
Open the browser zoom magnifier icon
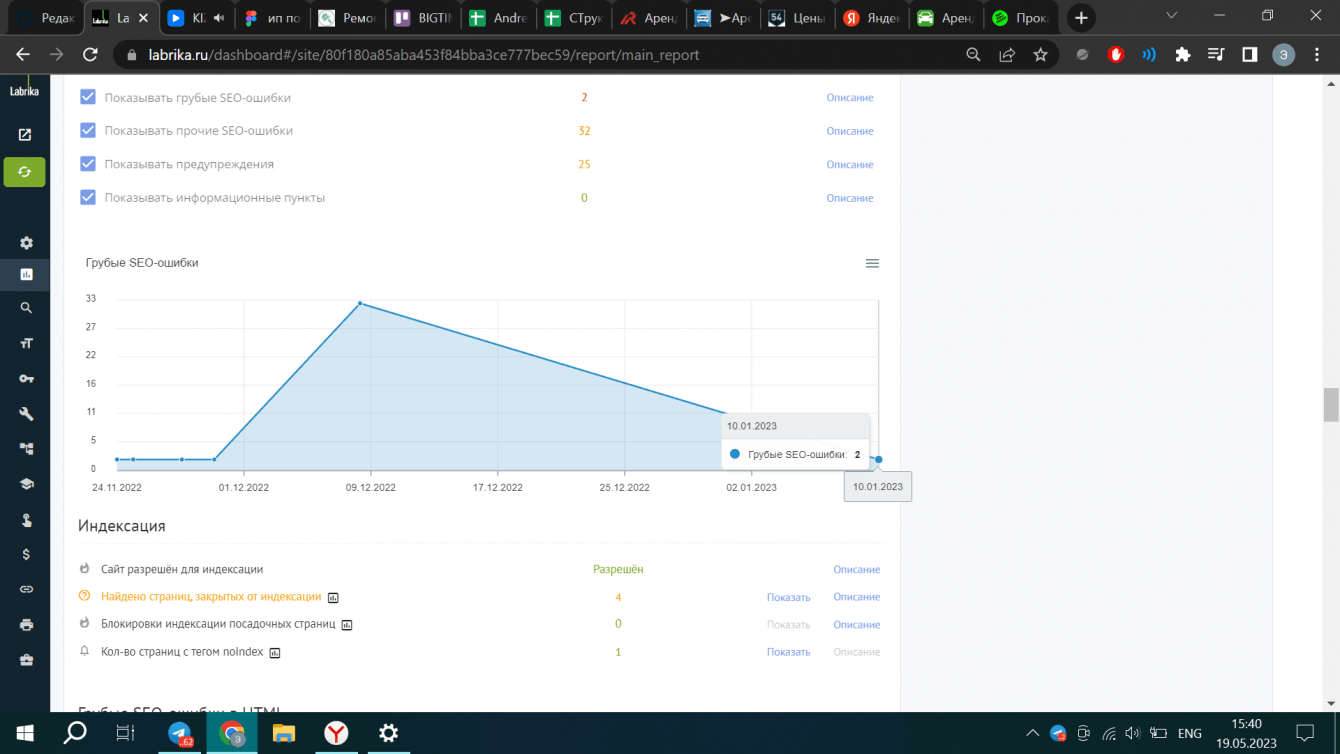click(973, 55)
